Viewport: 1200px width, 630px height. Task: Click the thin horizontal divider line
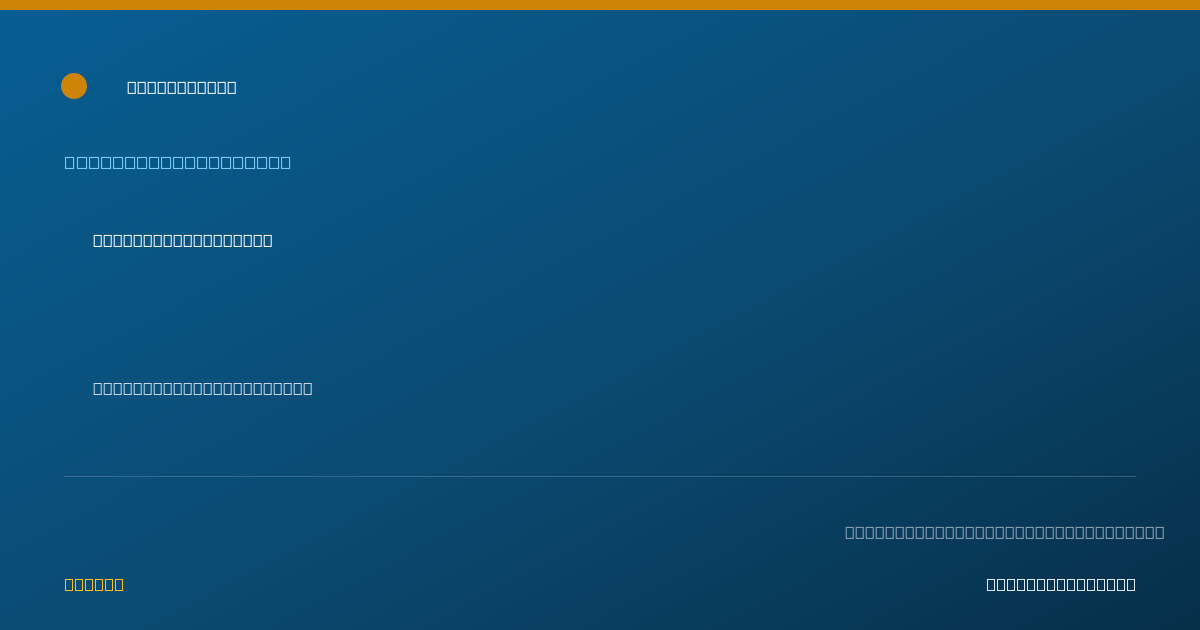tap(600, 476)
